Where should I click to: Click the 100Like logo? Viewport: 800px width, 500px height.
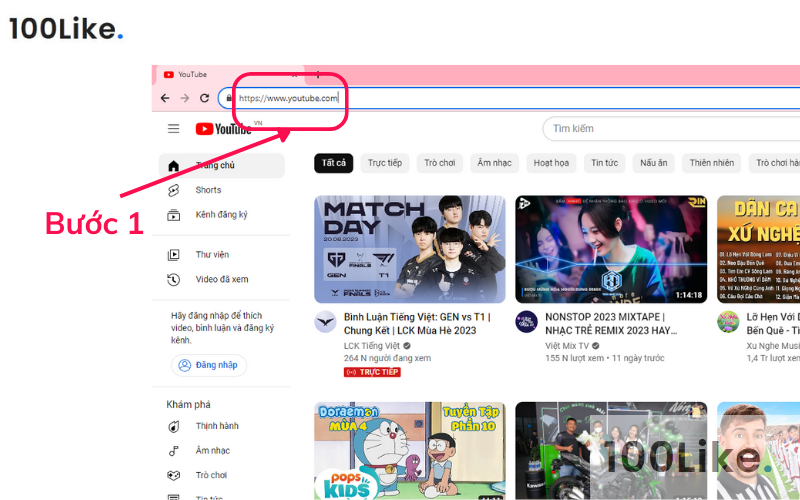point(66,29)
